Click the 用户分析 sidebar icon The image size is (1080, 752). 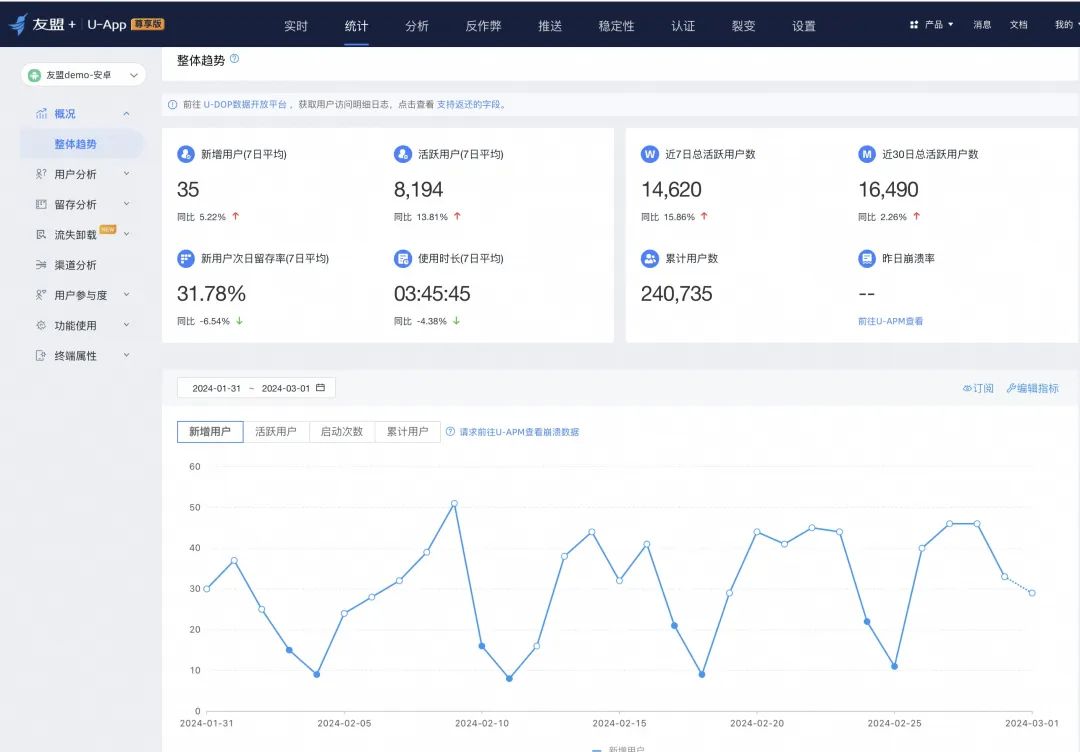pos(41,174)
